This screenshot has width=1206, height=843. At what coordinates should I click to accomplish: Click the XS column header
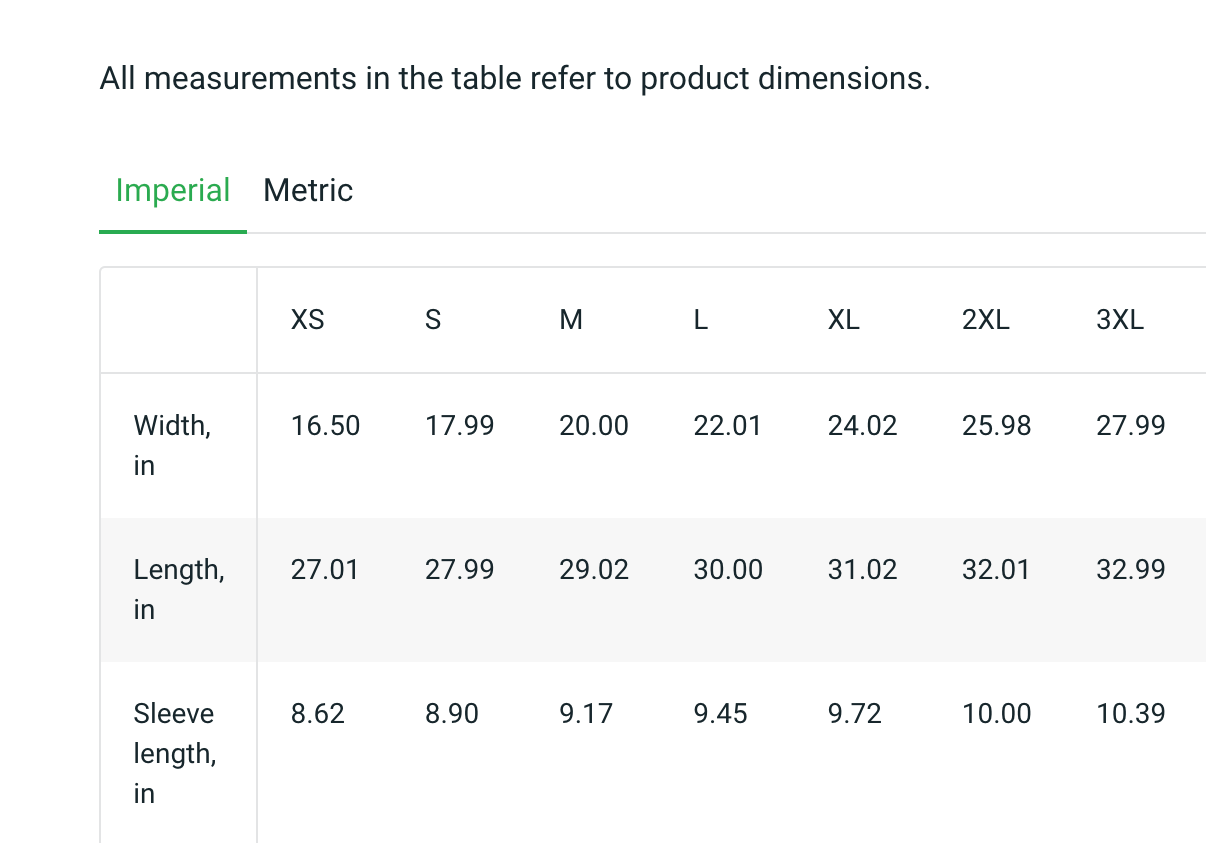click(308, 320)
